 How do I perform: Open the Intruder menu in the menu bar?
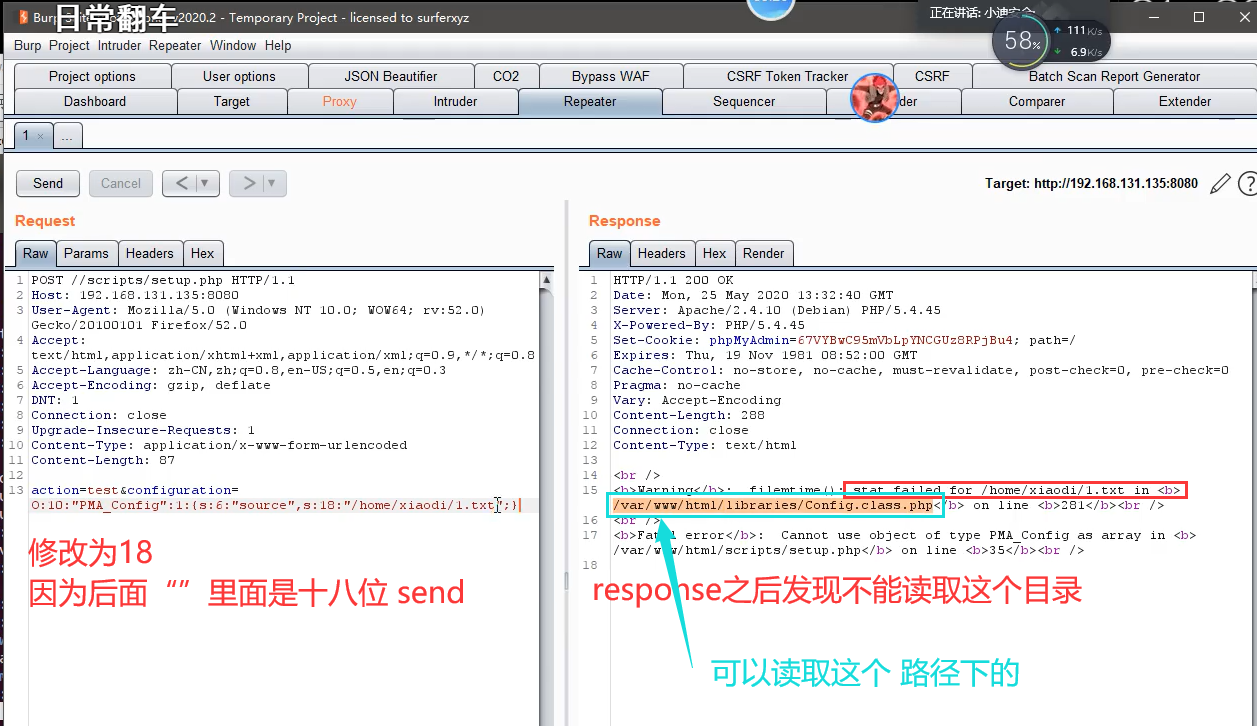(x=120, y=45)
